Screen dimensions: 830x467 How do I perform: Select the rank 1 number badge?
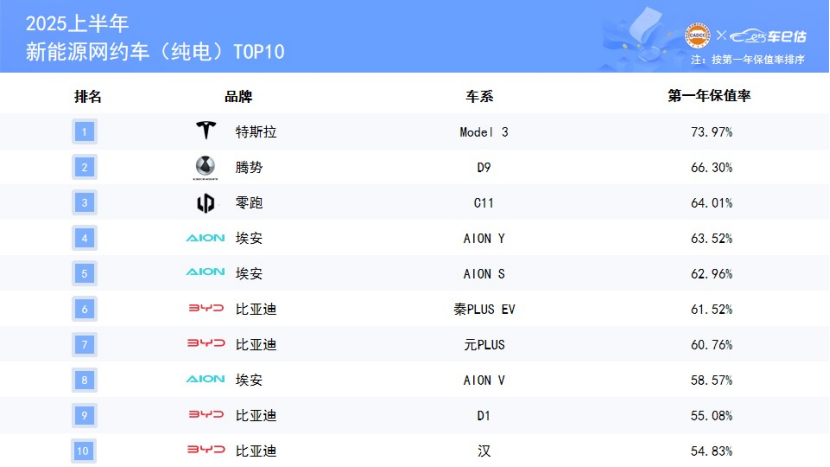click(85, 131)
